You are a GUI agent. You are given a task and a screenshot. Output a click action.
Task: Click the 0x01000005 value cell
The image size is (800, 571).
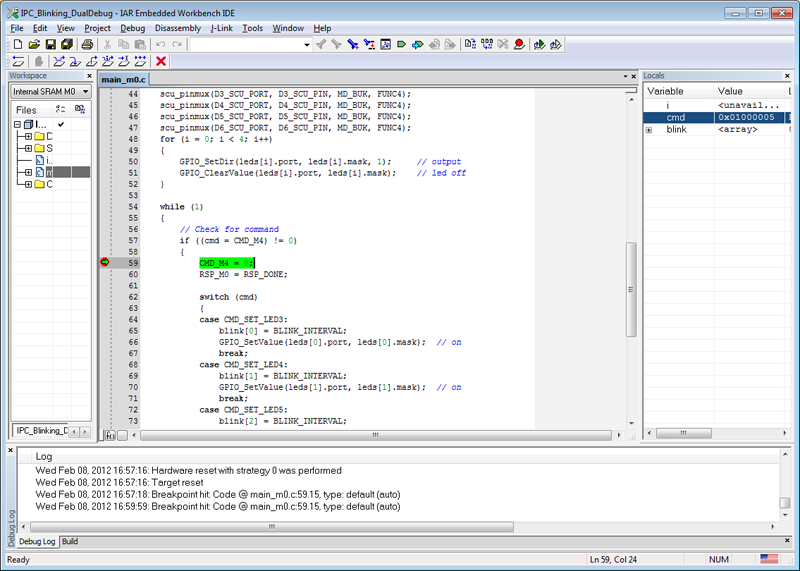[x=746, y=117]
